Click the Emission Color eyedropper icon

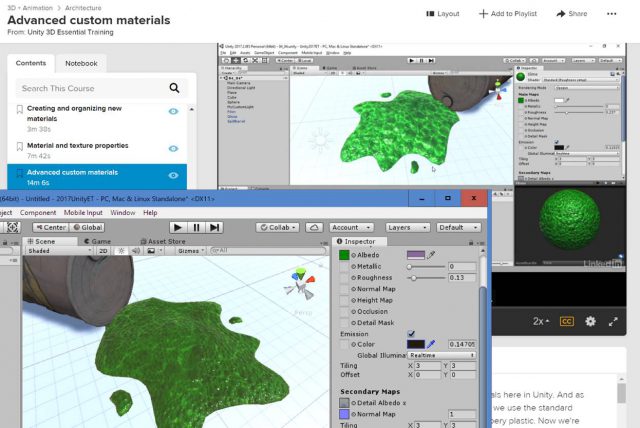431,344
